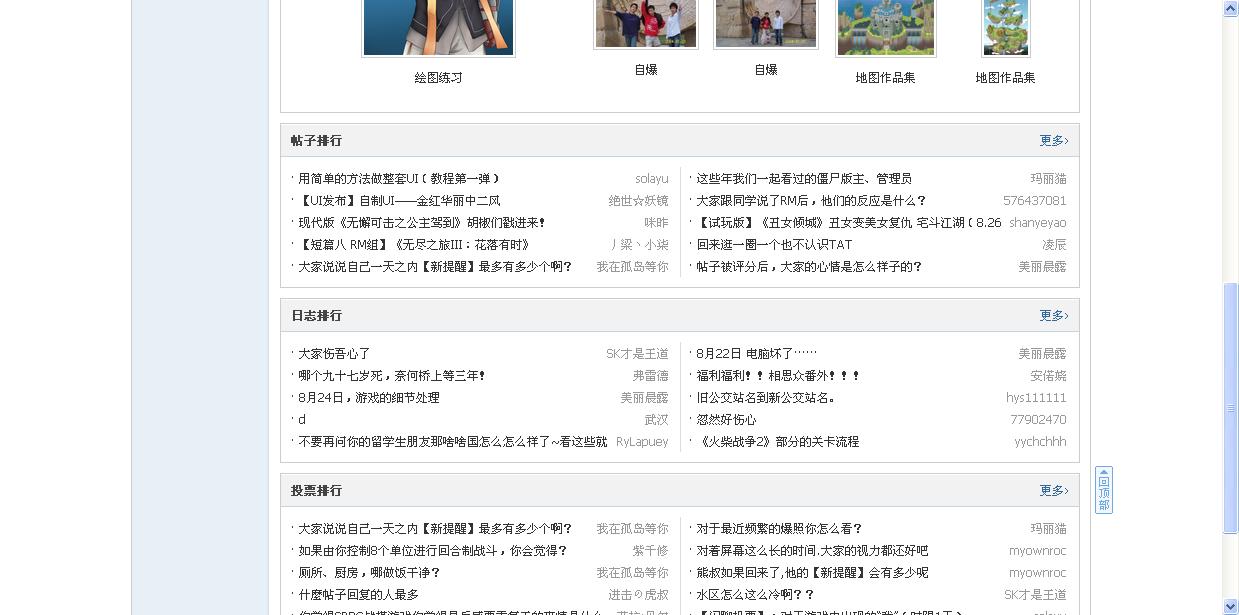
Task: Open 帖子排行 post 大家说说自己一天之内【新提醒】
Action: (x=435, y=267)
